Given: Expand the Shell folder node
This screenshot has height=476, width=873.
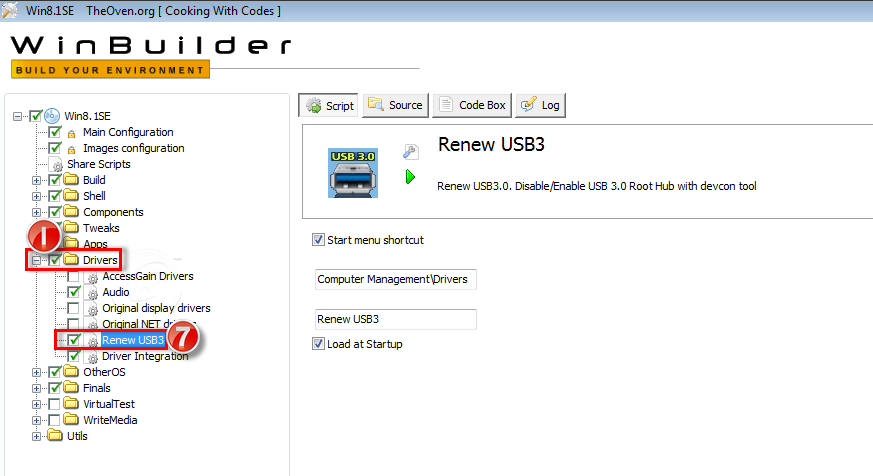Looking at the screenshot, I should (36, 197).
